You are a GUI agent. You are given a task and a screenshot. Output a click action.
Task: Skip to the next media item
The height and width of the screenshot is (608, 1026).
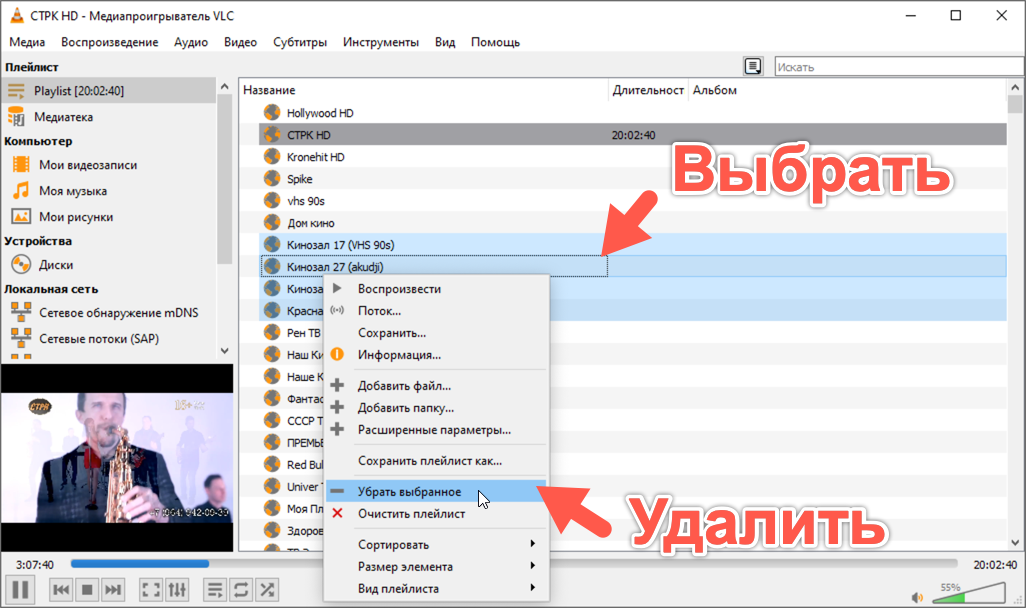[x=113, y=590]
